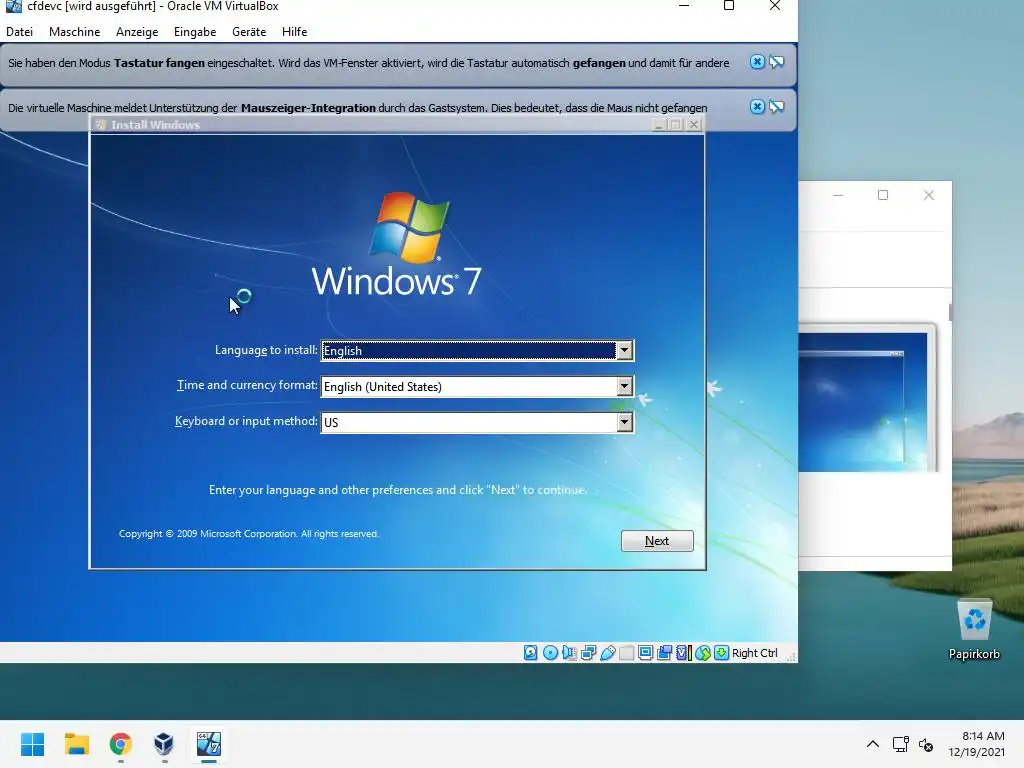Open the Maschine menu
Screen dimensions: 1024x768
pyautogui.click(x=74, y=31)
